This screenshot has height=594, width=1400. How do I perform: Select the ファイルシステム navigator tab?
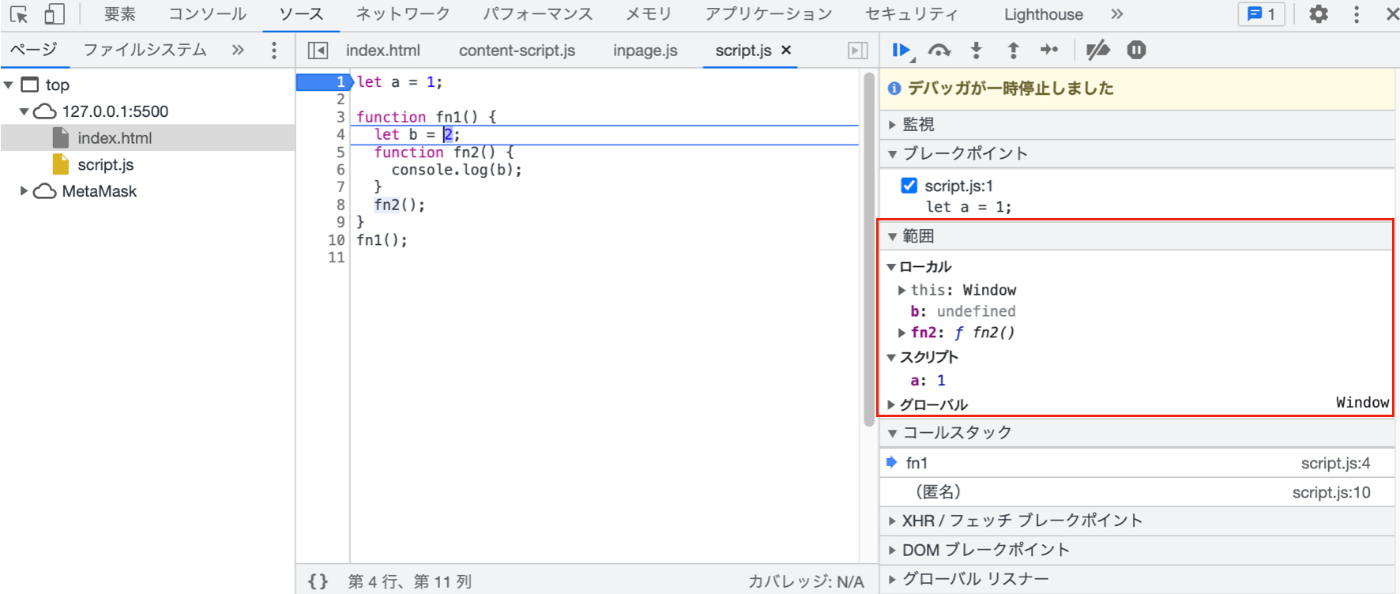145,50
